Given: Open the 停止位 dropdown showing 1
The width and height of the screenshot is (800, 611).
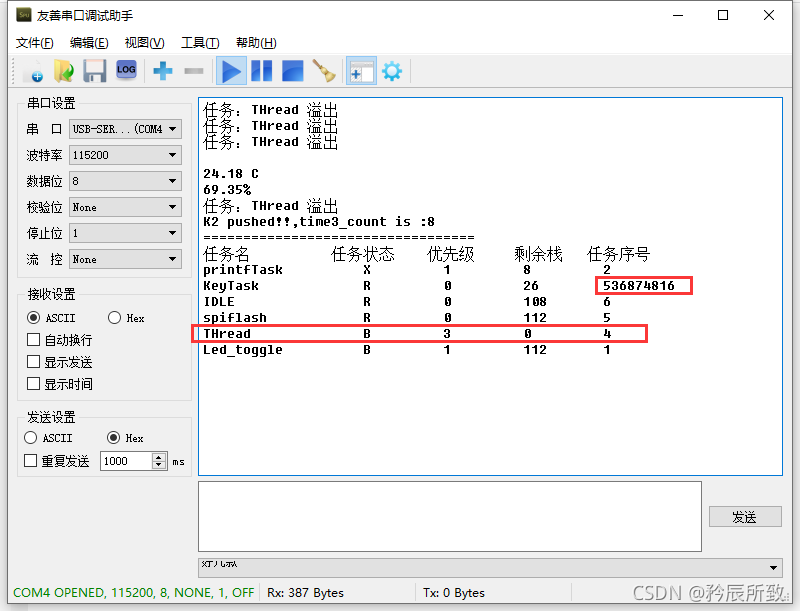Looking at the screenshot, I should pyautogui.click(x=126, y=233).
